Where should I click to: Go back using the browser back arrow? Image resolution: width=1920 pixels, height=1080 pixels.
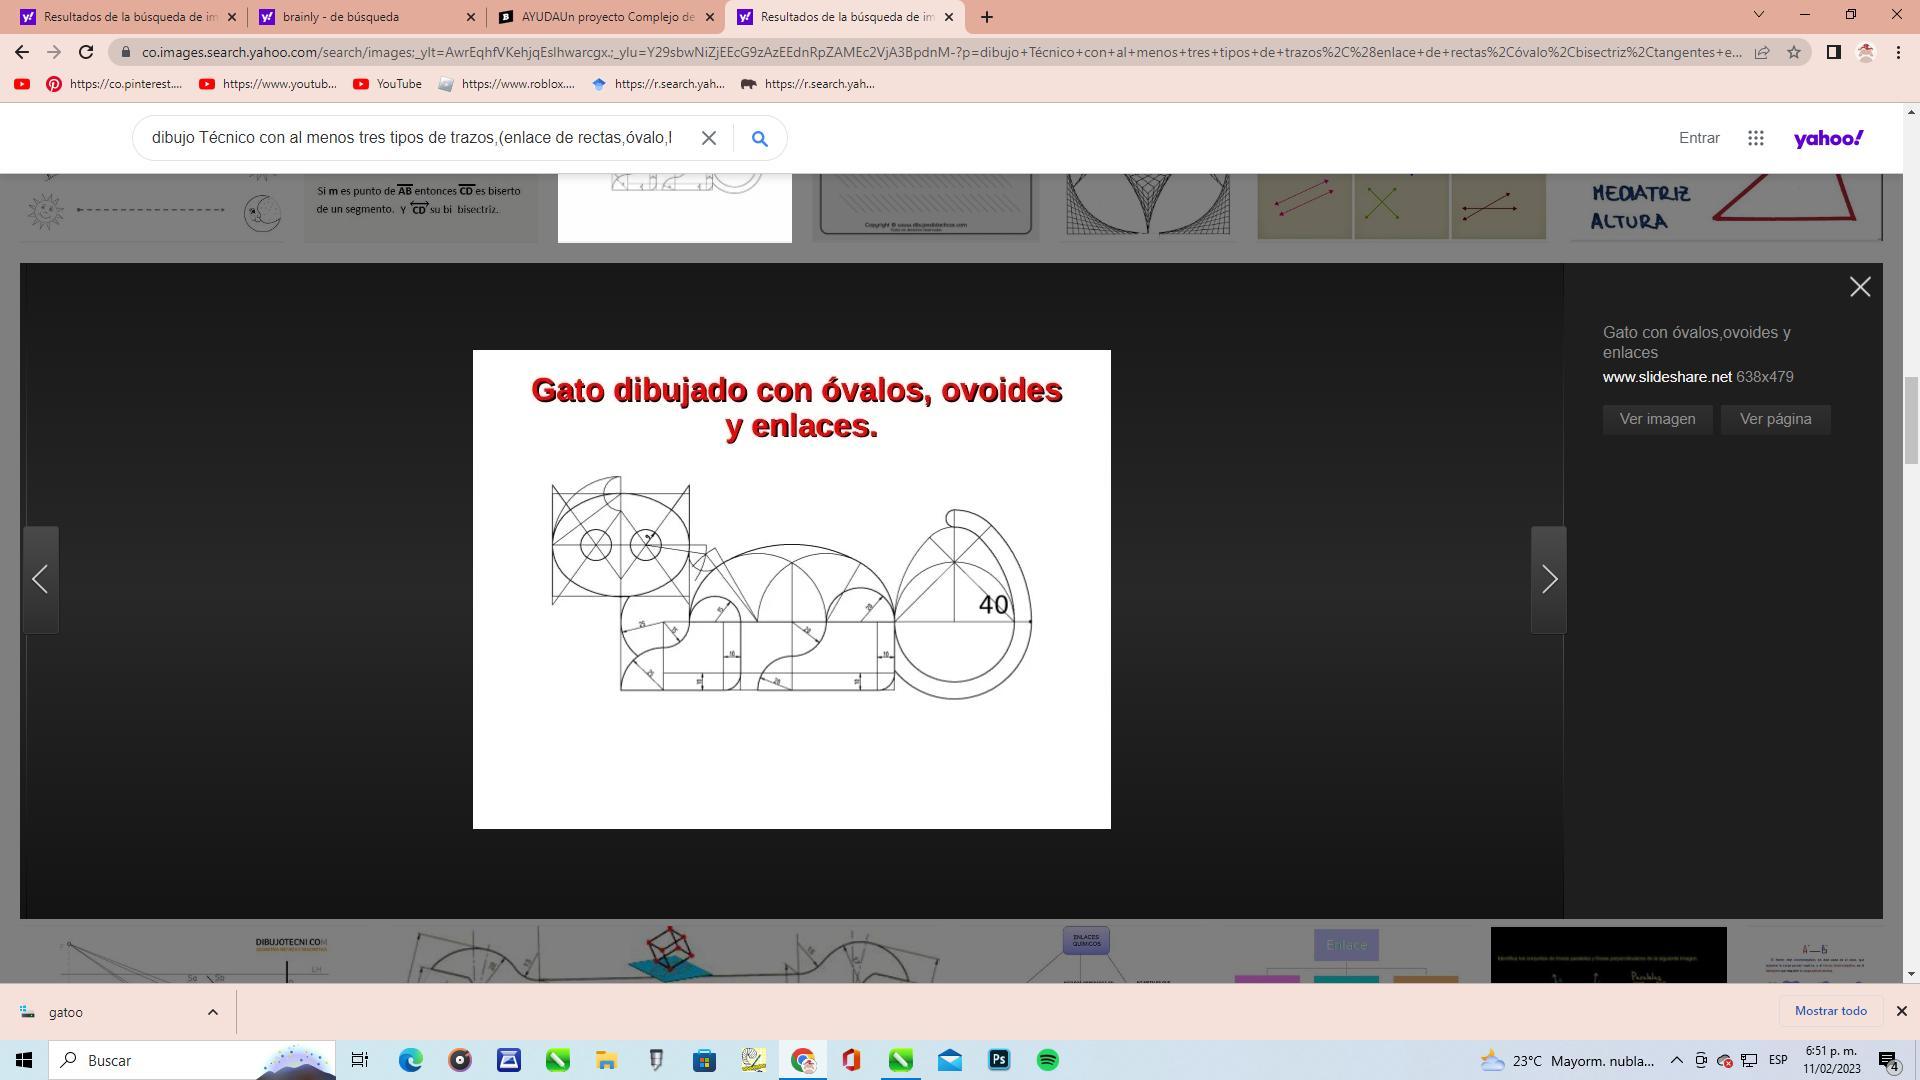pyautogui.click(x=22, y=52)
